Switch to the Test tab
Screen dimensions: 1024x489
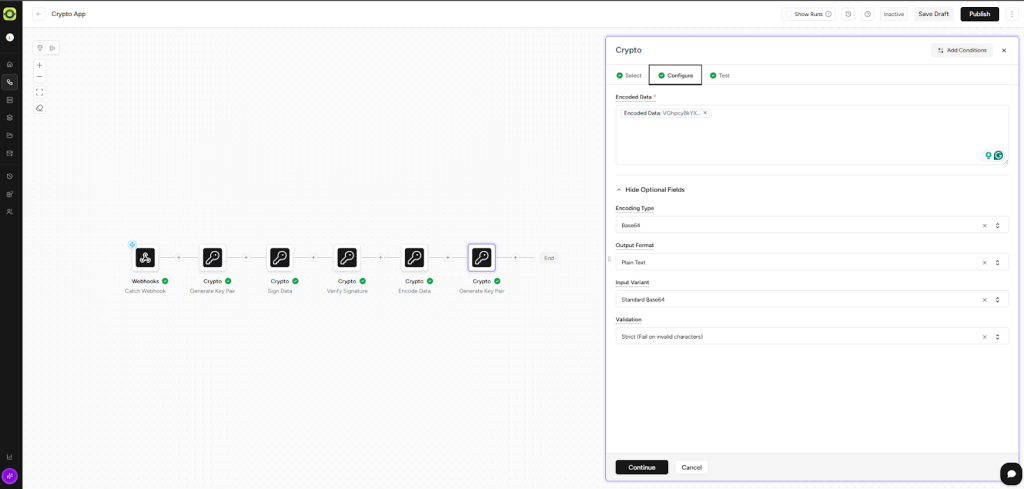(719, 76)
